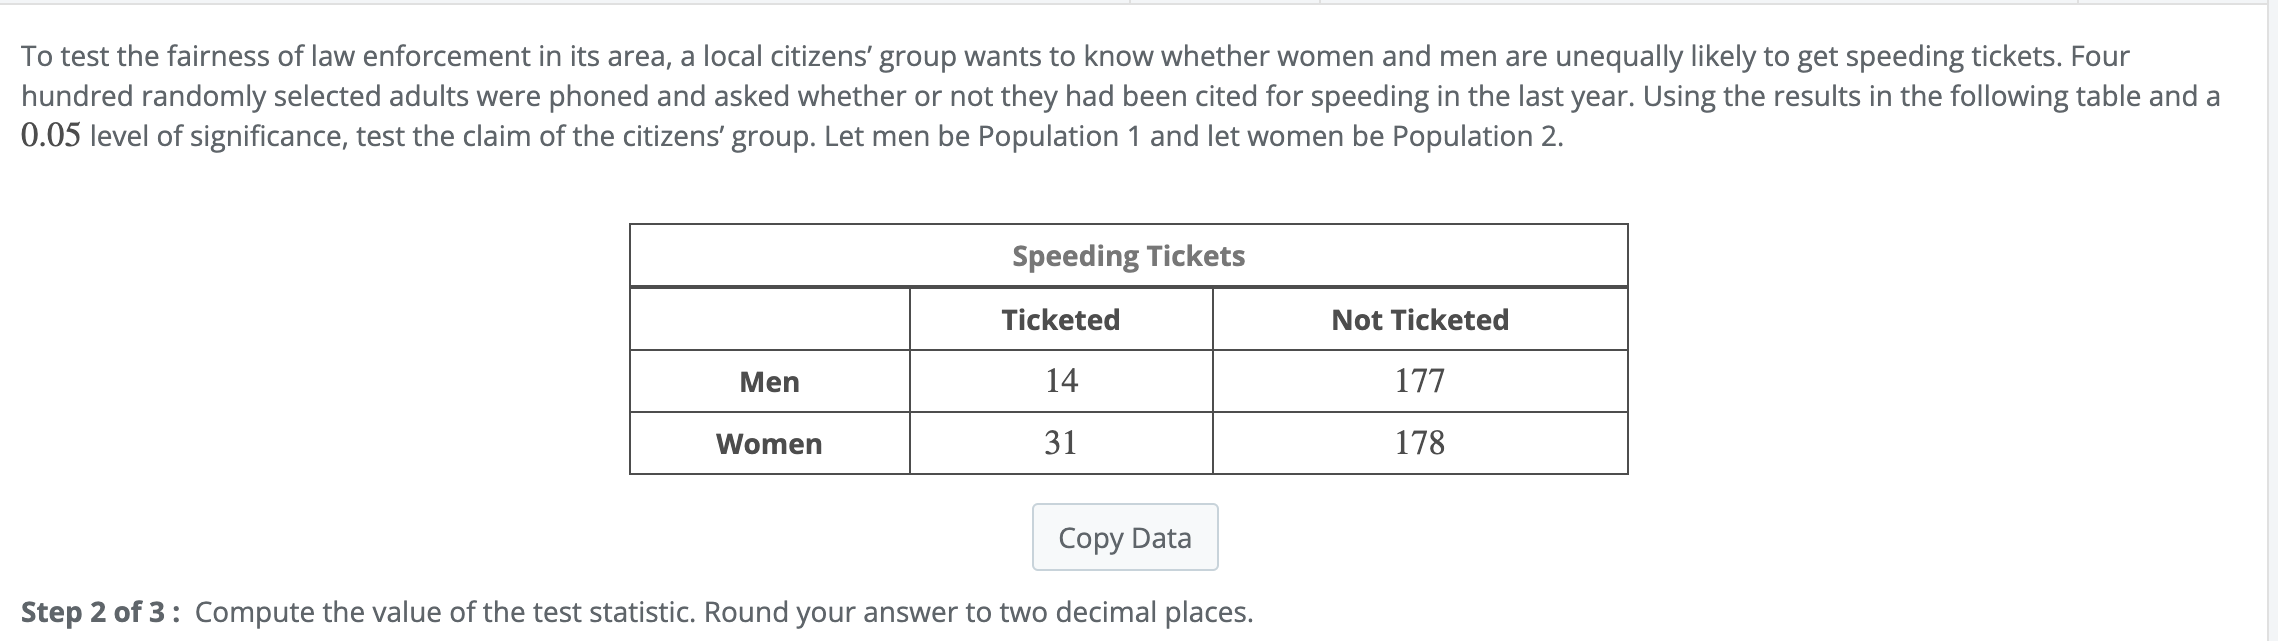Viewport: 2278px width, 641px height.
Task: Click the Not Ticketed column header
Action: point(1420,320)
